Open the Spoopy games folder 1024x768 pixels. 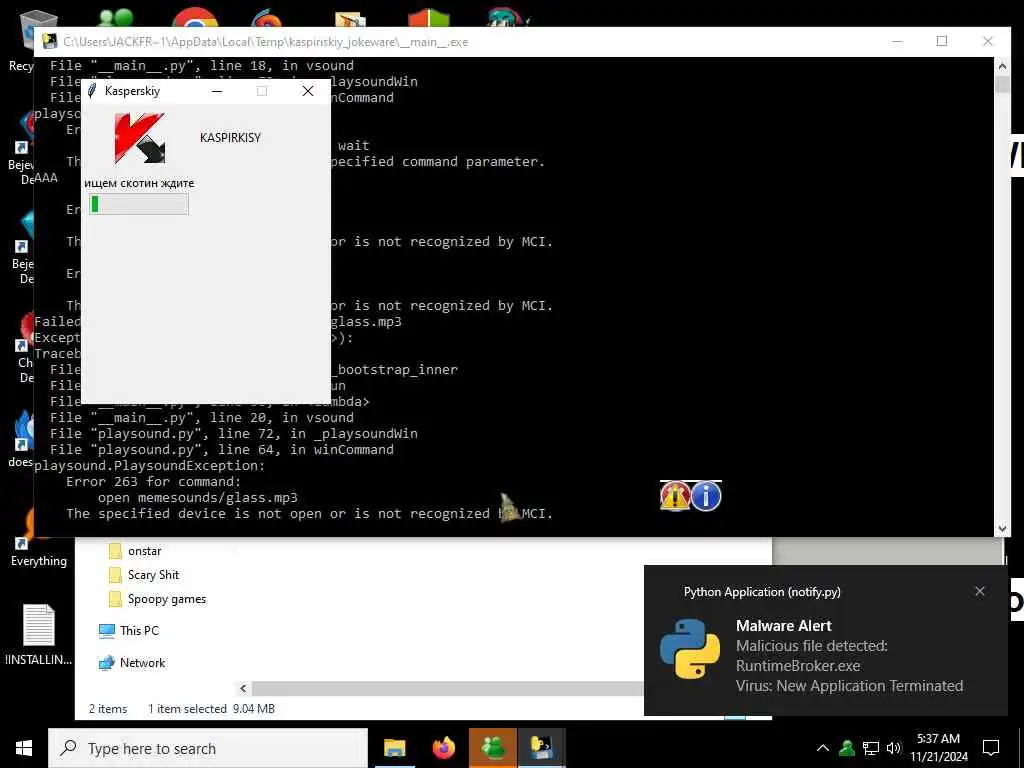coord(167,599)
